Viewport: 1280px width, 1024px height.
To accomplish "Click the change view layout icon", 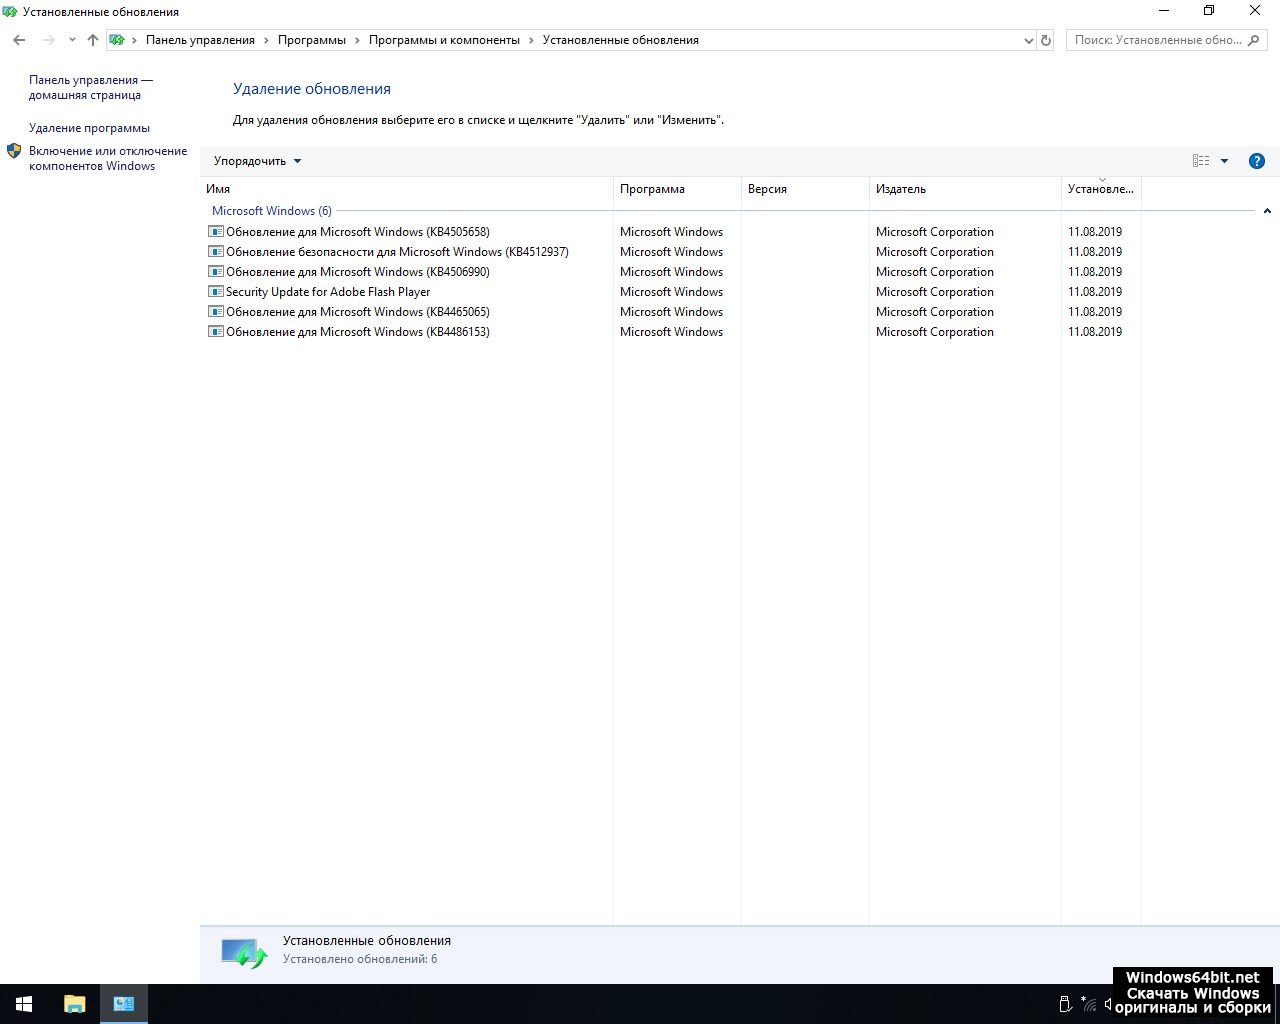I will click(1201, 161).
